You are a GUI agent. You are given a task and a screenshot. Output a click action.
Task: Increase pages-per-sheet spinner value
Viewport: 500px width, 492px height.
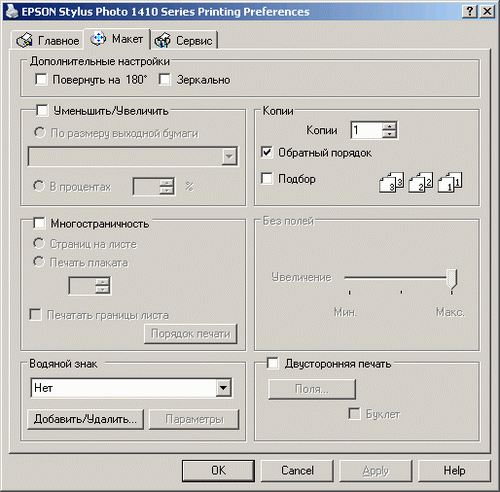pyautogui.click(x=102, y=282)
